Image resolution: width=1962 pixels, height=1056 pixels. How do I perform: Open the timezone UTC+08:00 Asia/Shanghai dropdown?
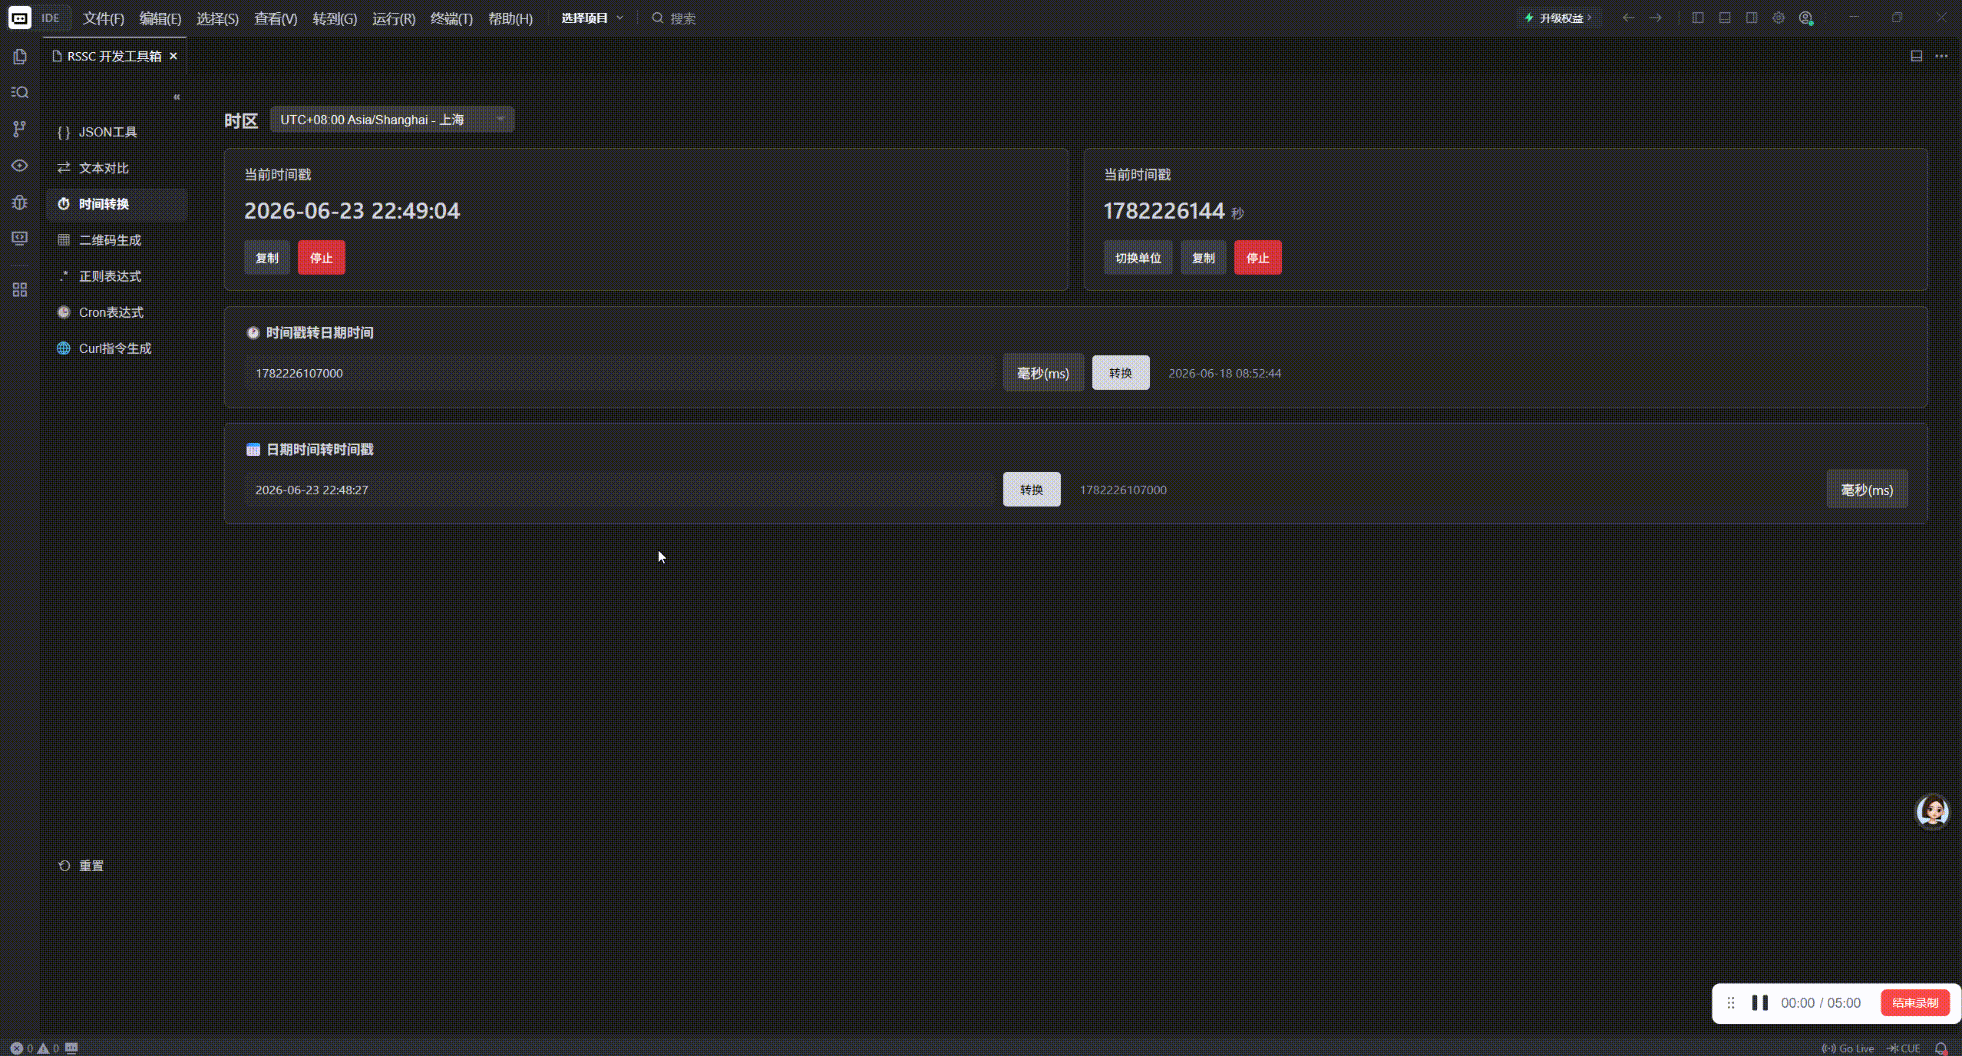[392, 120]
